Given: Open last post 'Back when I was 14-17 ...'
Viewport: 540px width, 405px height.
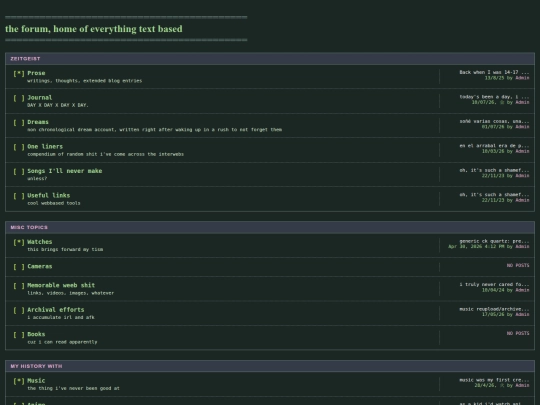Looking at the screenshot, I should click(x=494, y=72).
